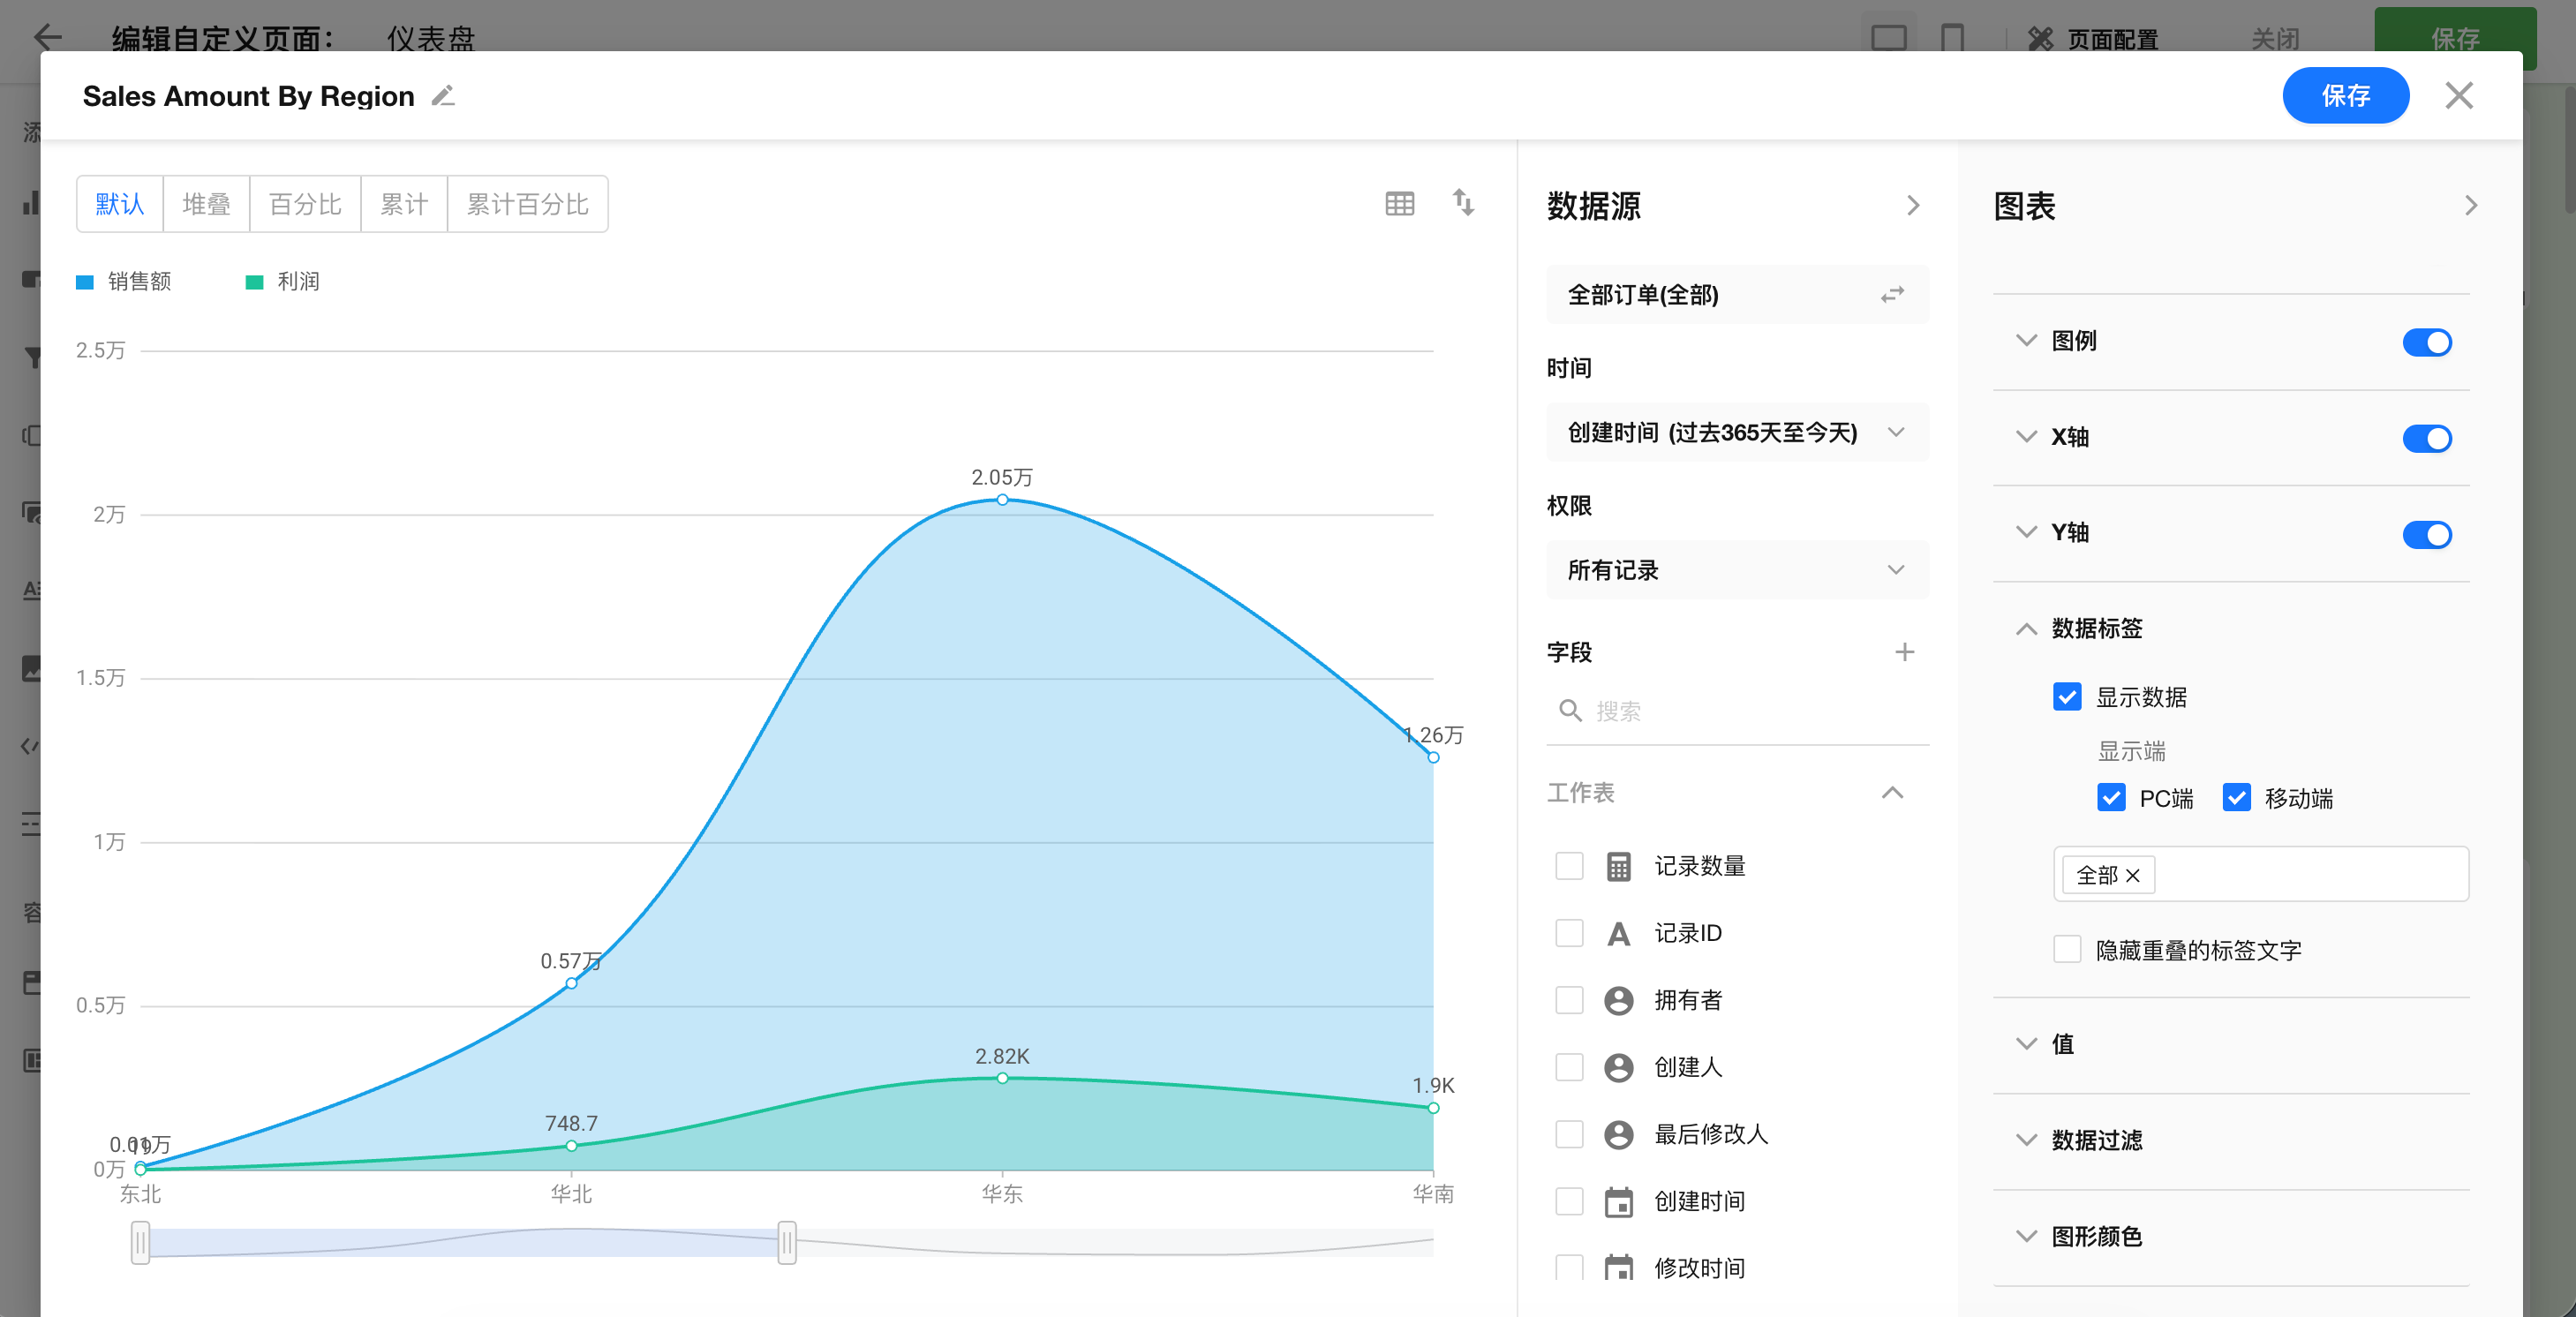The image size is (2576, 1317).
Task: Click the user icon beside 创建人
Action: tap(1618, 1067)
